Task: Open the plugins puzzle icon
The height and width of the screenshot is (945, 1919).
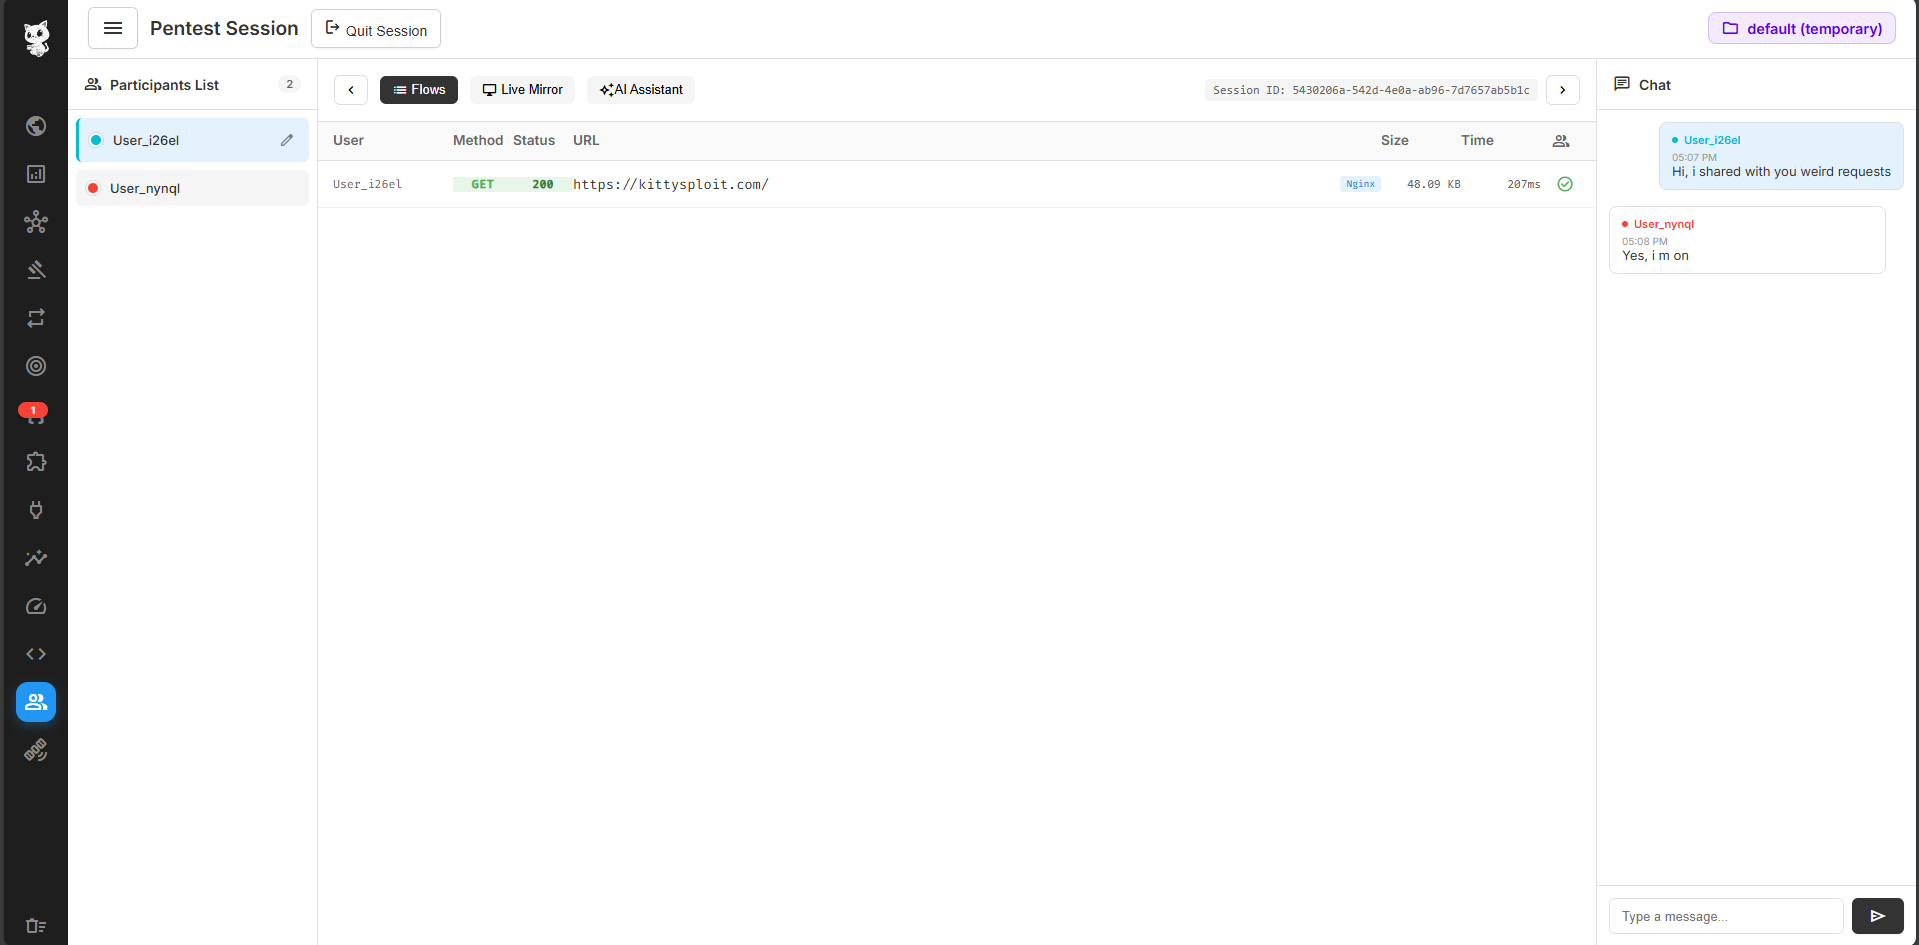Action: tap(36, 462)
